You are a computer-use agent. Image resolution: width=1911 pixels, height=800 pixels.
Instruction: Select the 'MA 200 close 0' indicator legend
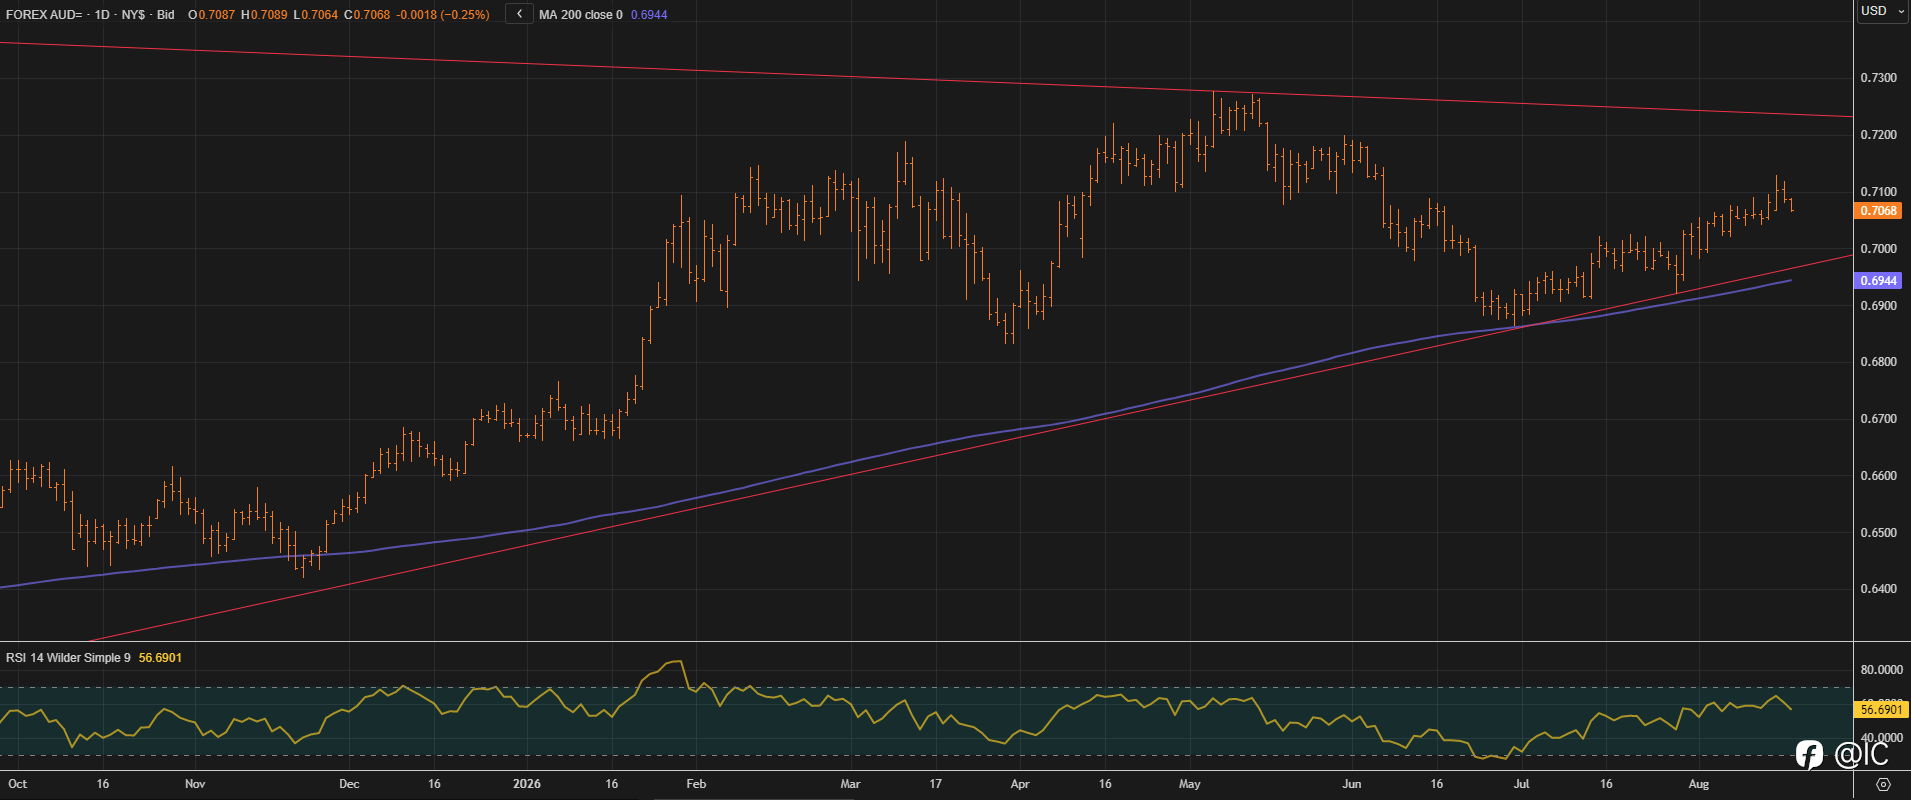click(580, 15)
